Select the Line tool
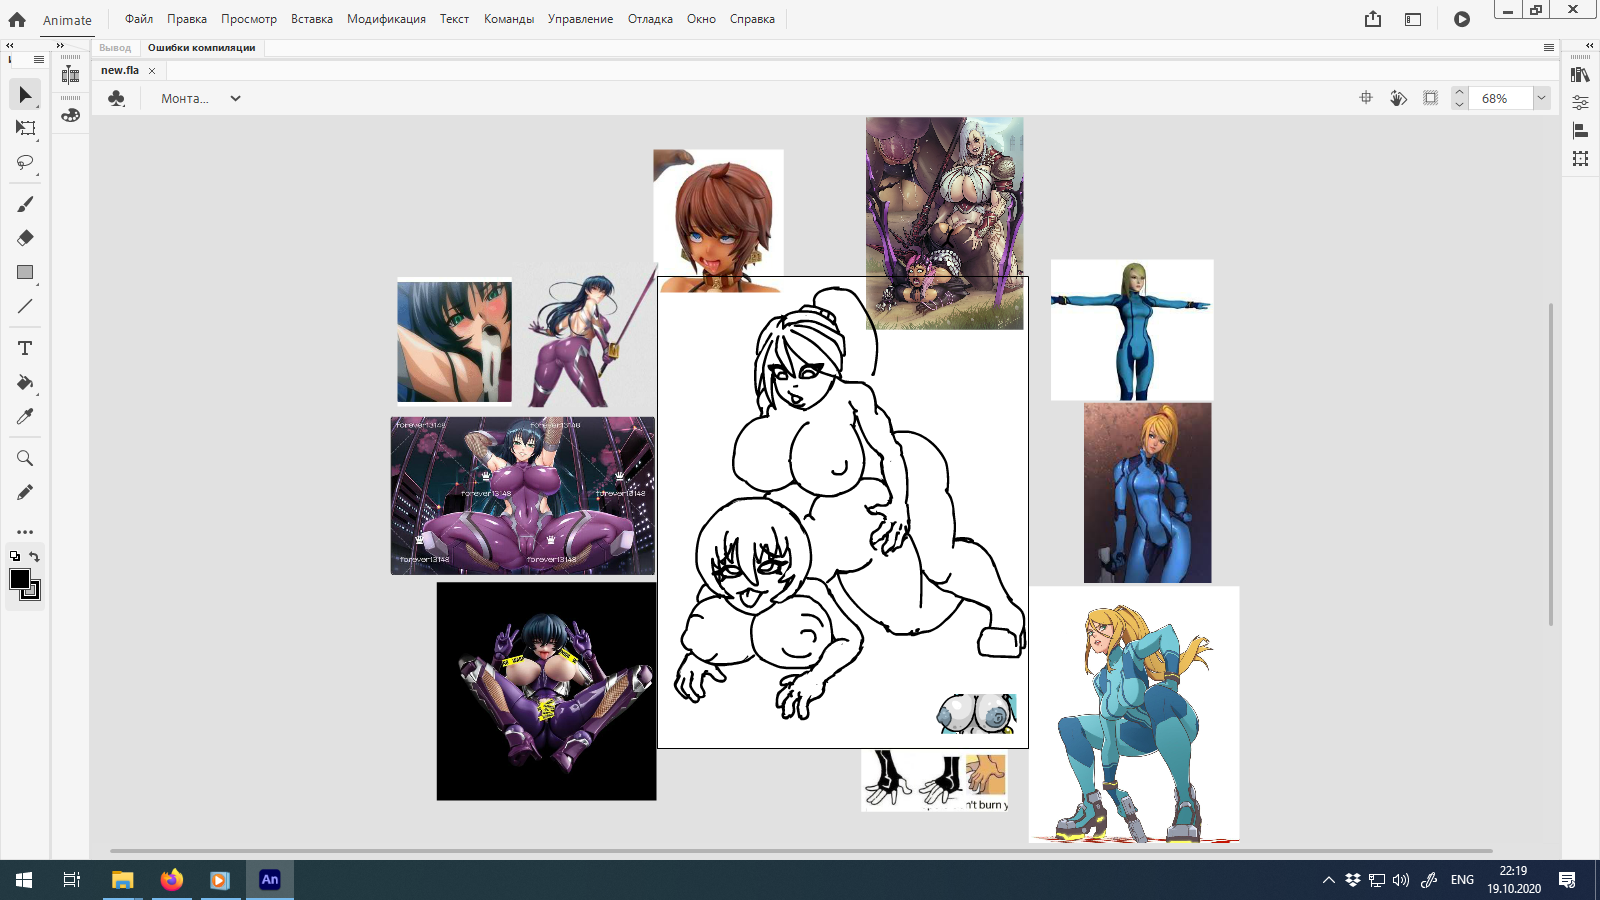The height and width of the screenshot is (900, 1600). (x=25, y=306)
